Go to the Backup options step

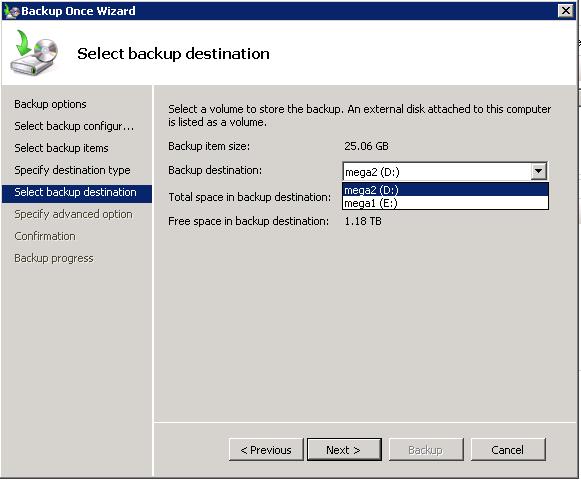click(50, 104)
